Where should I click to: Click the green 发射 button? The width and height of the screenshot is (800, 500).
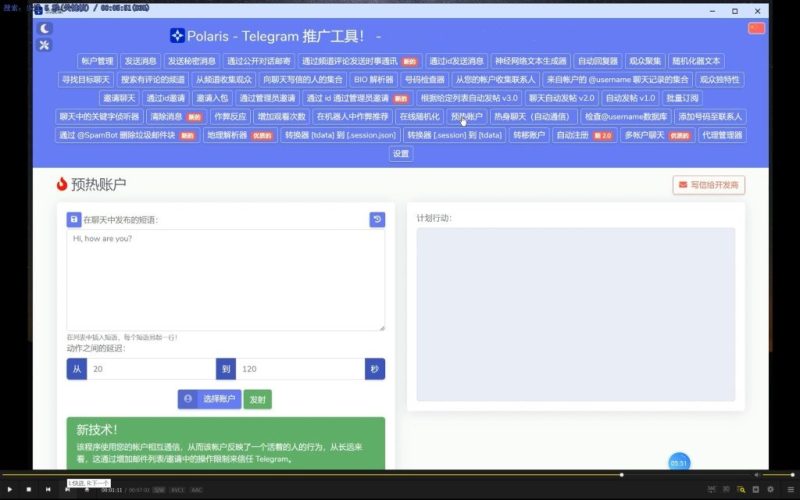[258, 399]
